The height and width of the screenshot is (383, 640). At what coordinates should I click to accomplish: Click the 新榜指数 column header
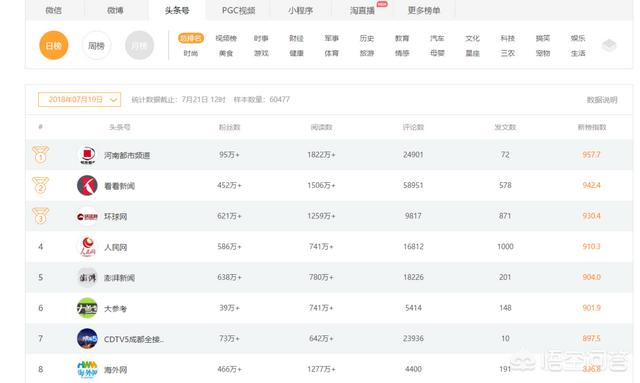[592, 127]
